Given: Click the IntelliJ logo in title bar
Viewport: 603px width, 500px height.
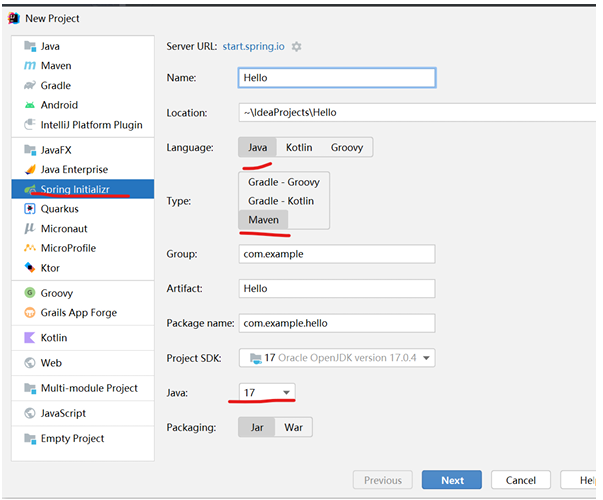Looking at the screenshot, I should 14,18.
